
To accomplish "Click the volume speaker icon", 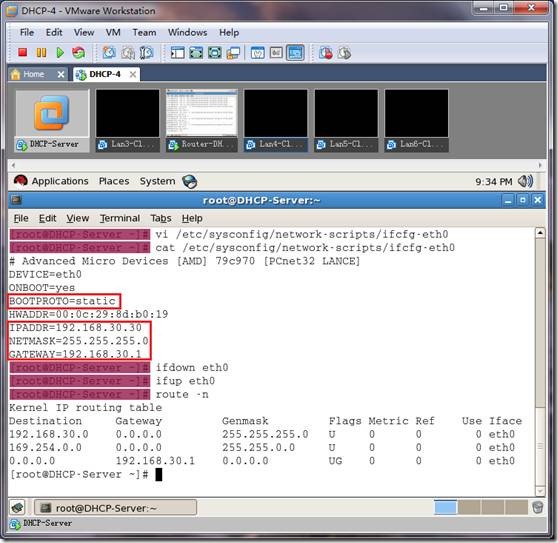I will click(525, 181).
